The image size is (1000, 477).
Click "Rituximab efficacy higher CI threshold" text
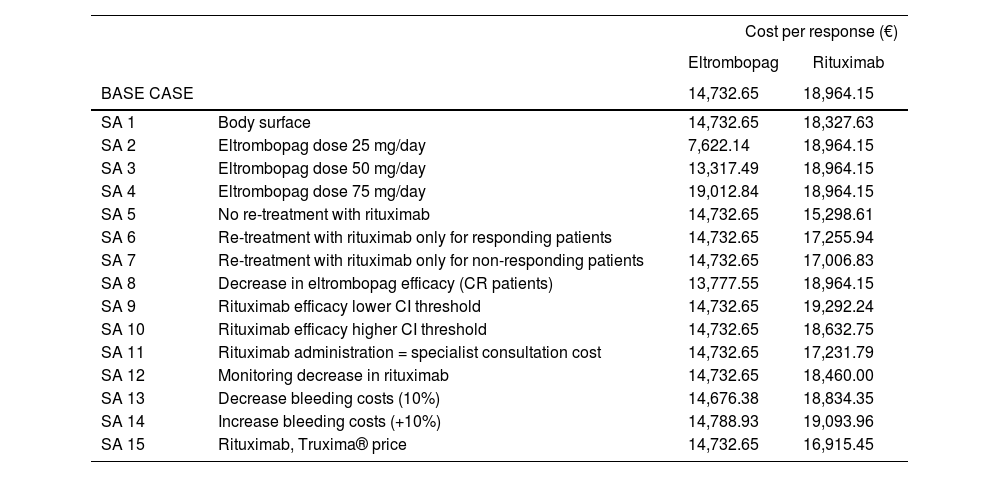click(x=352, y=330)
